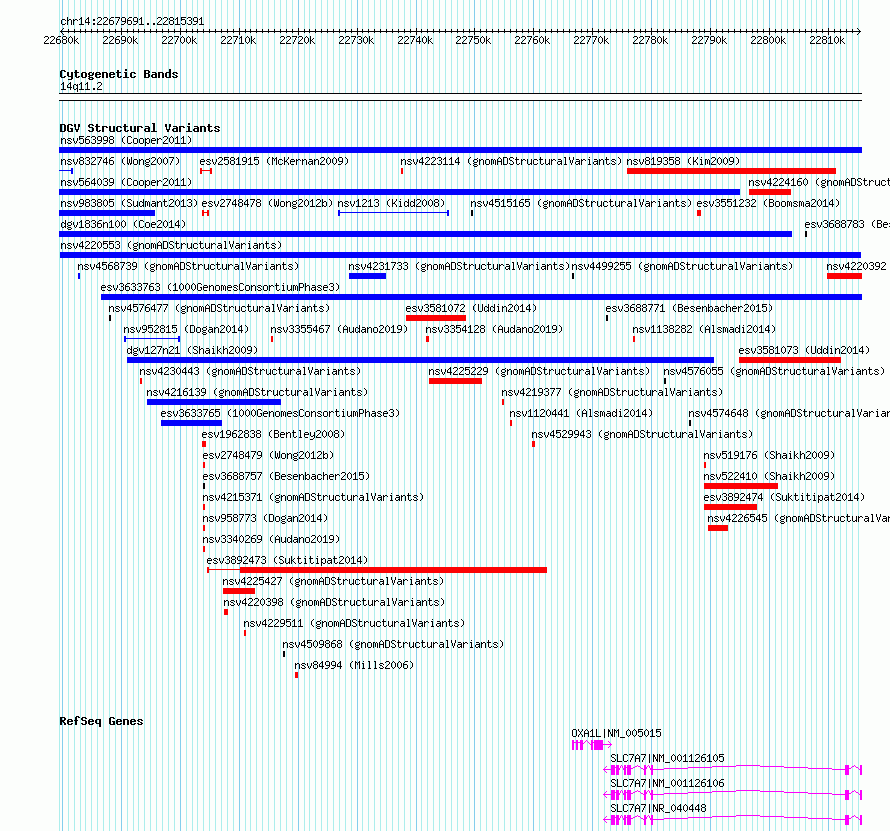Click the nsv4215371 gnomAD variant label
This screenshot has height=831, width=890.
[313, 497]
